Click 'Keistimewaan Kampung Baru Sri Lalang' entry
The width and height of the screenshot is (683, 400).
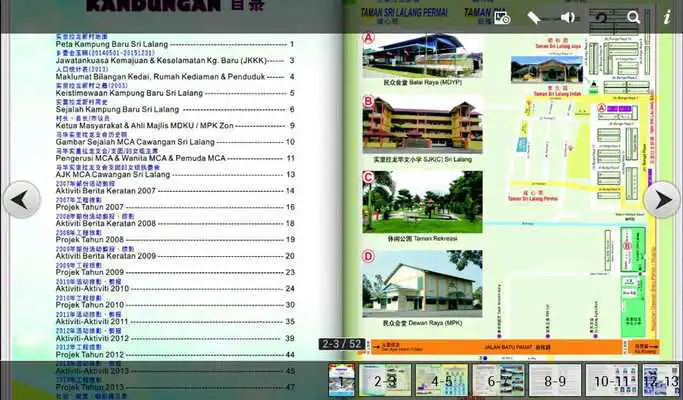click(129, 93)
